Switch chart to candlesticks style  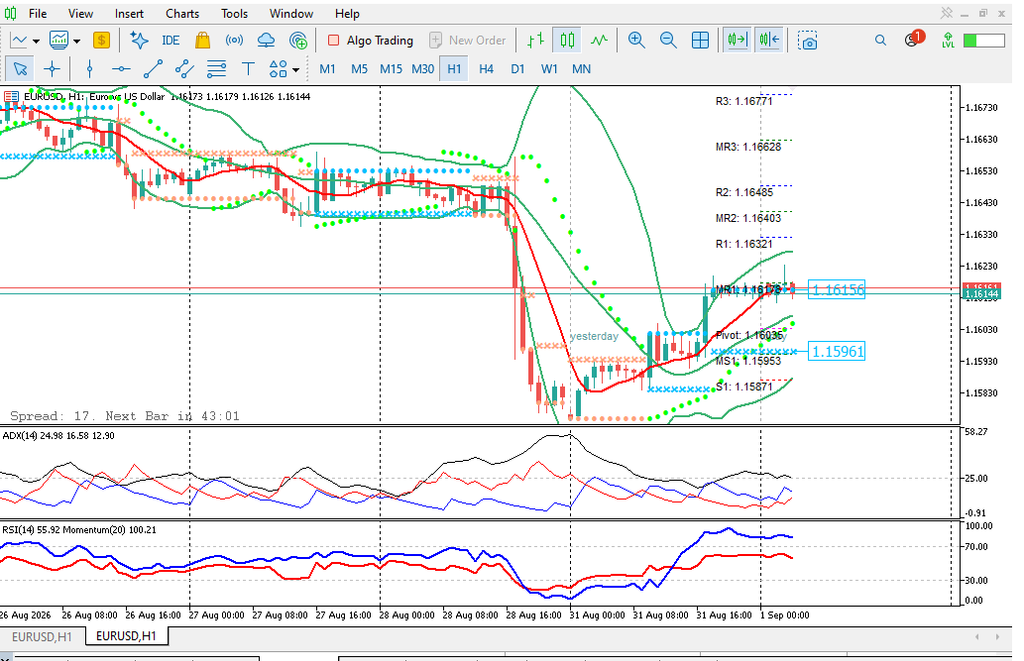(x=567, y=40)
